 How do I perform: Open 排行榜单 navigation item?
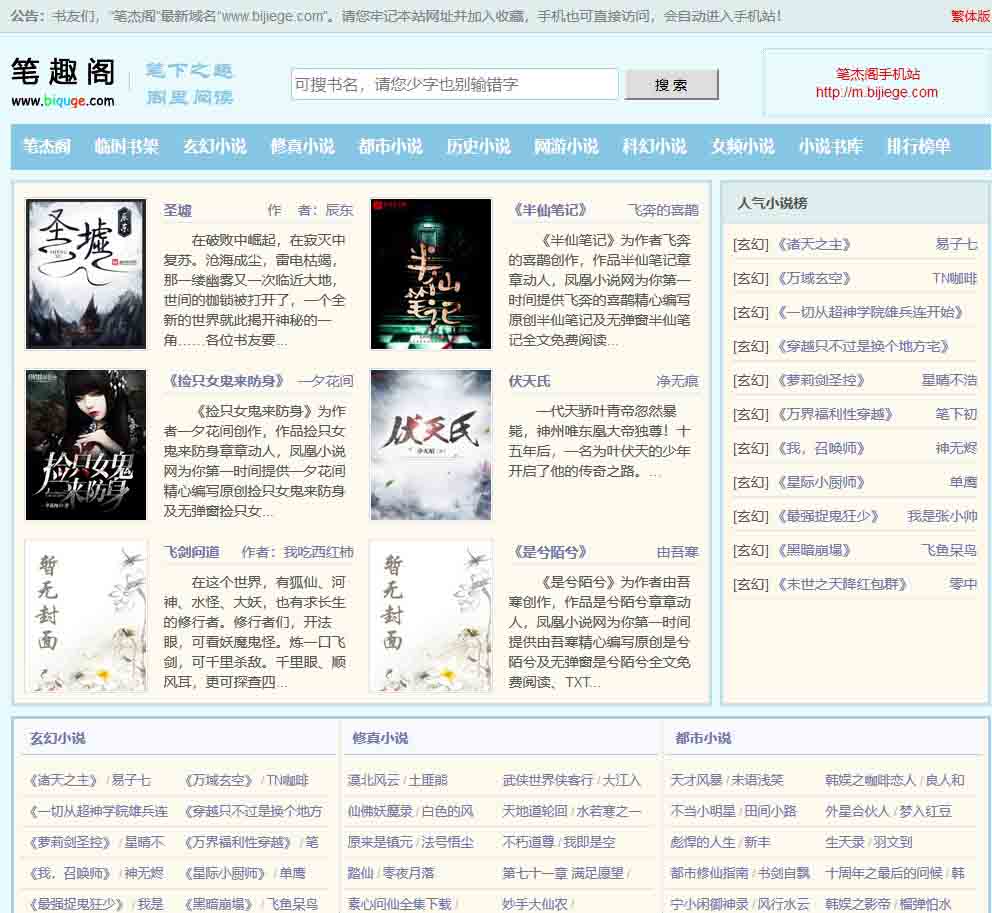click(x=918, y=147)
